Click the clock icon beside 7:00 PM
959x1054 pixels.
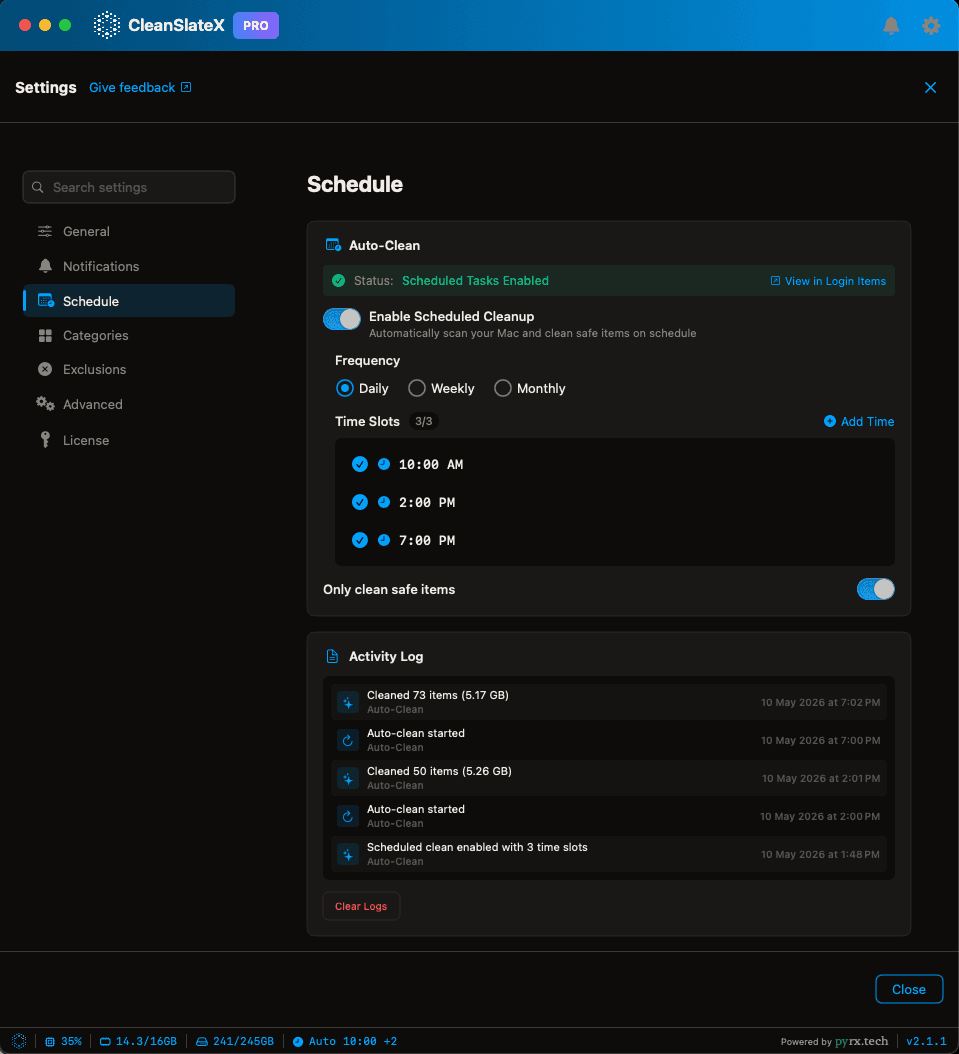click(384, 540)
